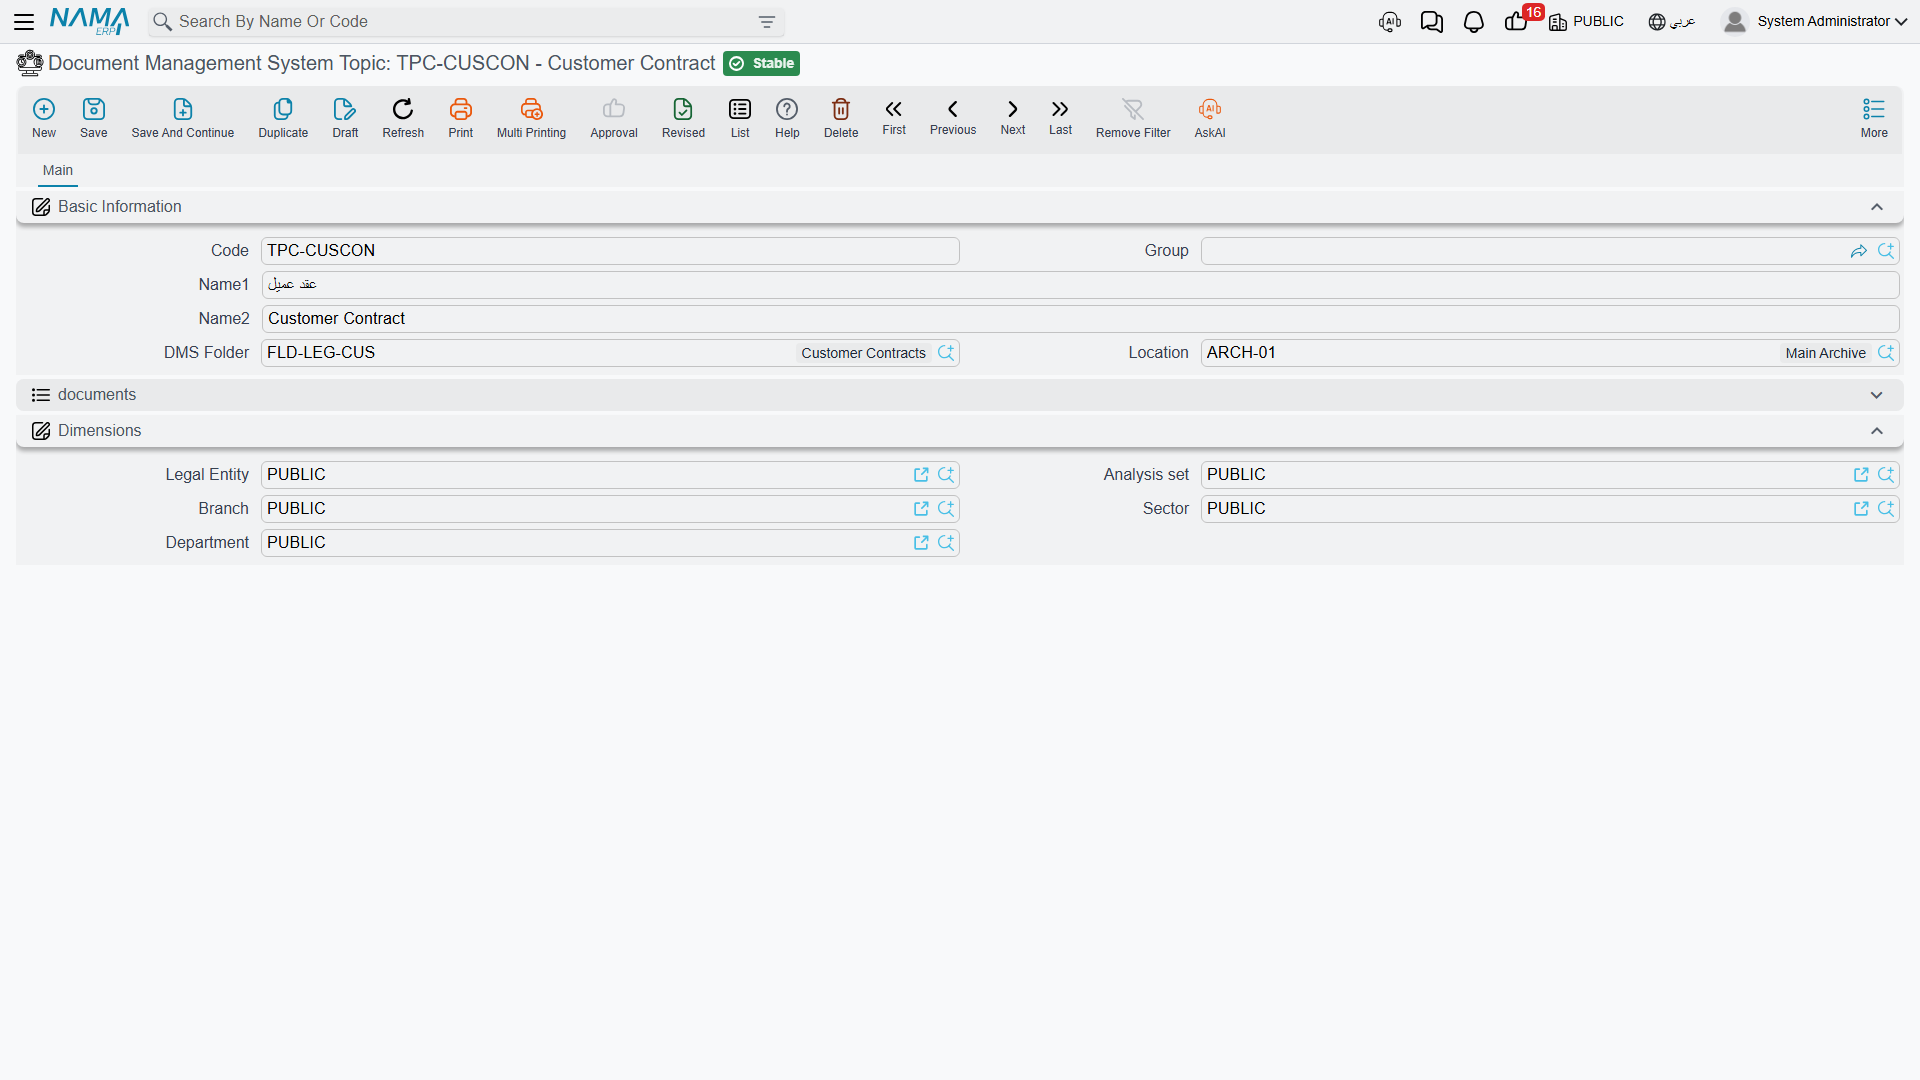
Task: Click the Name1 input field
Action: tap(1080, 285)
